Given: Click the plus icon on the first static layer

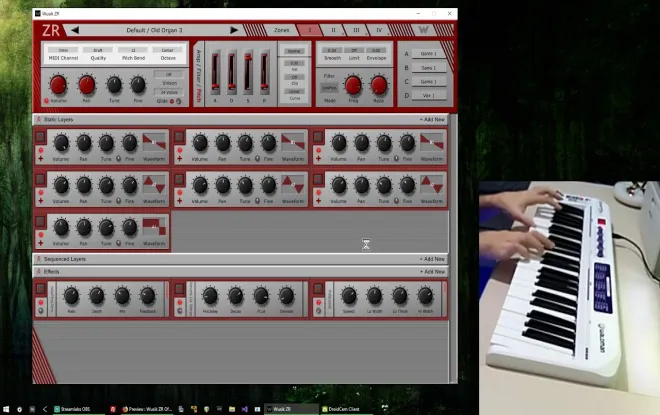Looking at the screenshot, I should click(41, 159).
